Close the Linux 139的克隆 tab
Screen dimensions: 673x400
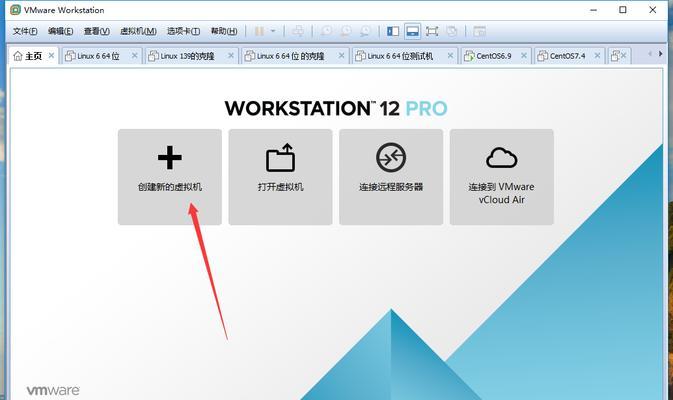pyautogui.click(x=230, y=55)
